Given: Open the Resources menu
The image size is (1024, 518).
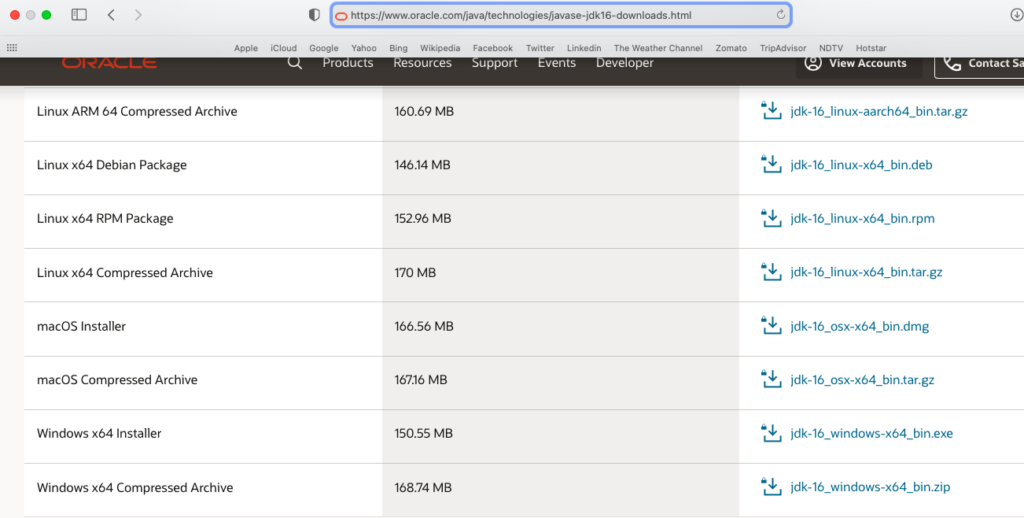Looking at the screenshot, I should [422, 63].
